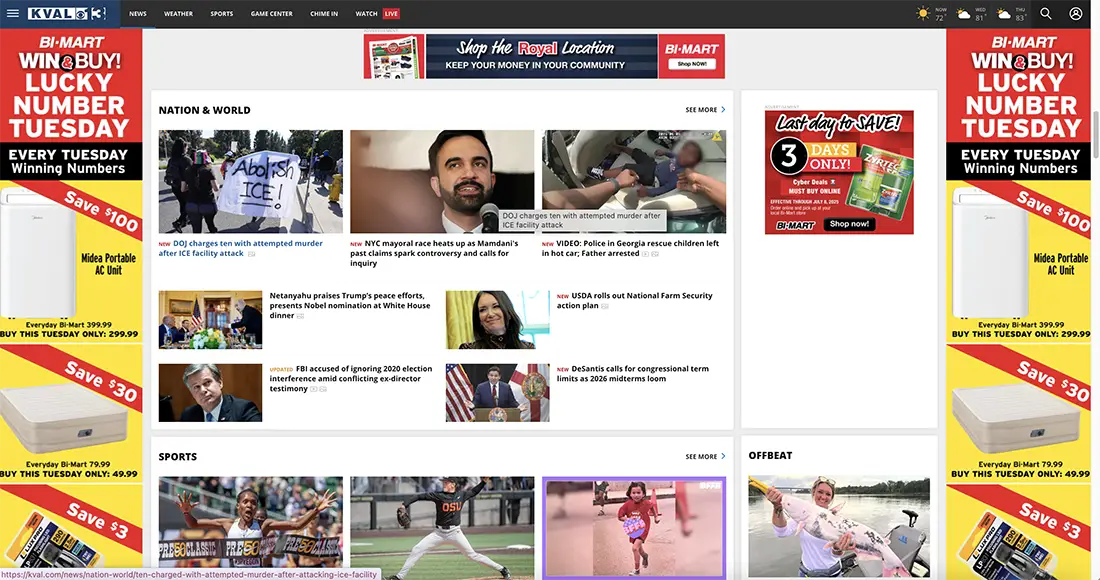This screenshot has height=580, width=1100.
Task: Open Netanyahu praises Trump's peace efforts story
Action: point(349,305)
